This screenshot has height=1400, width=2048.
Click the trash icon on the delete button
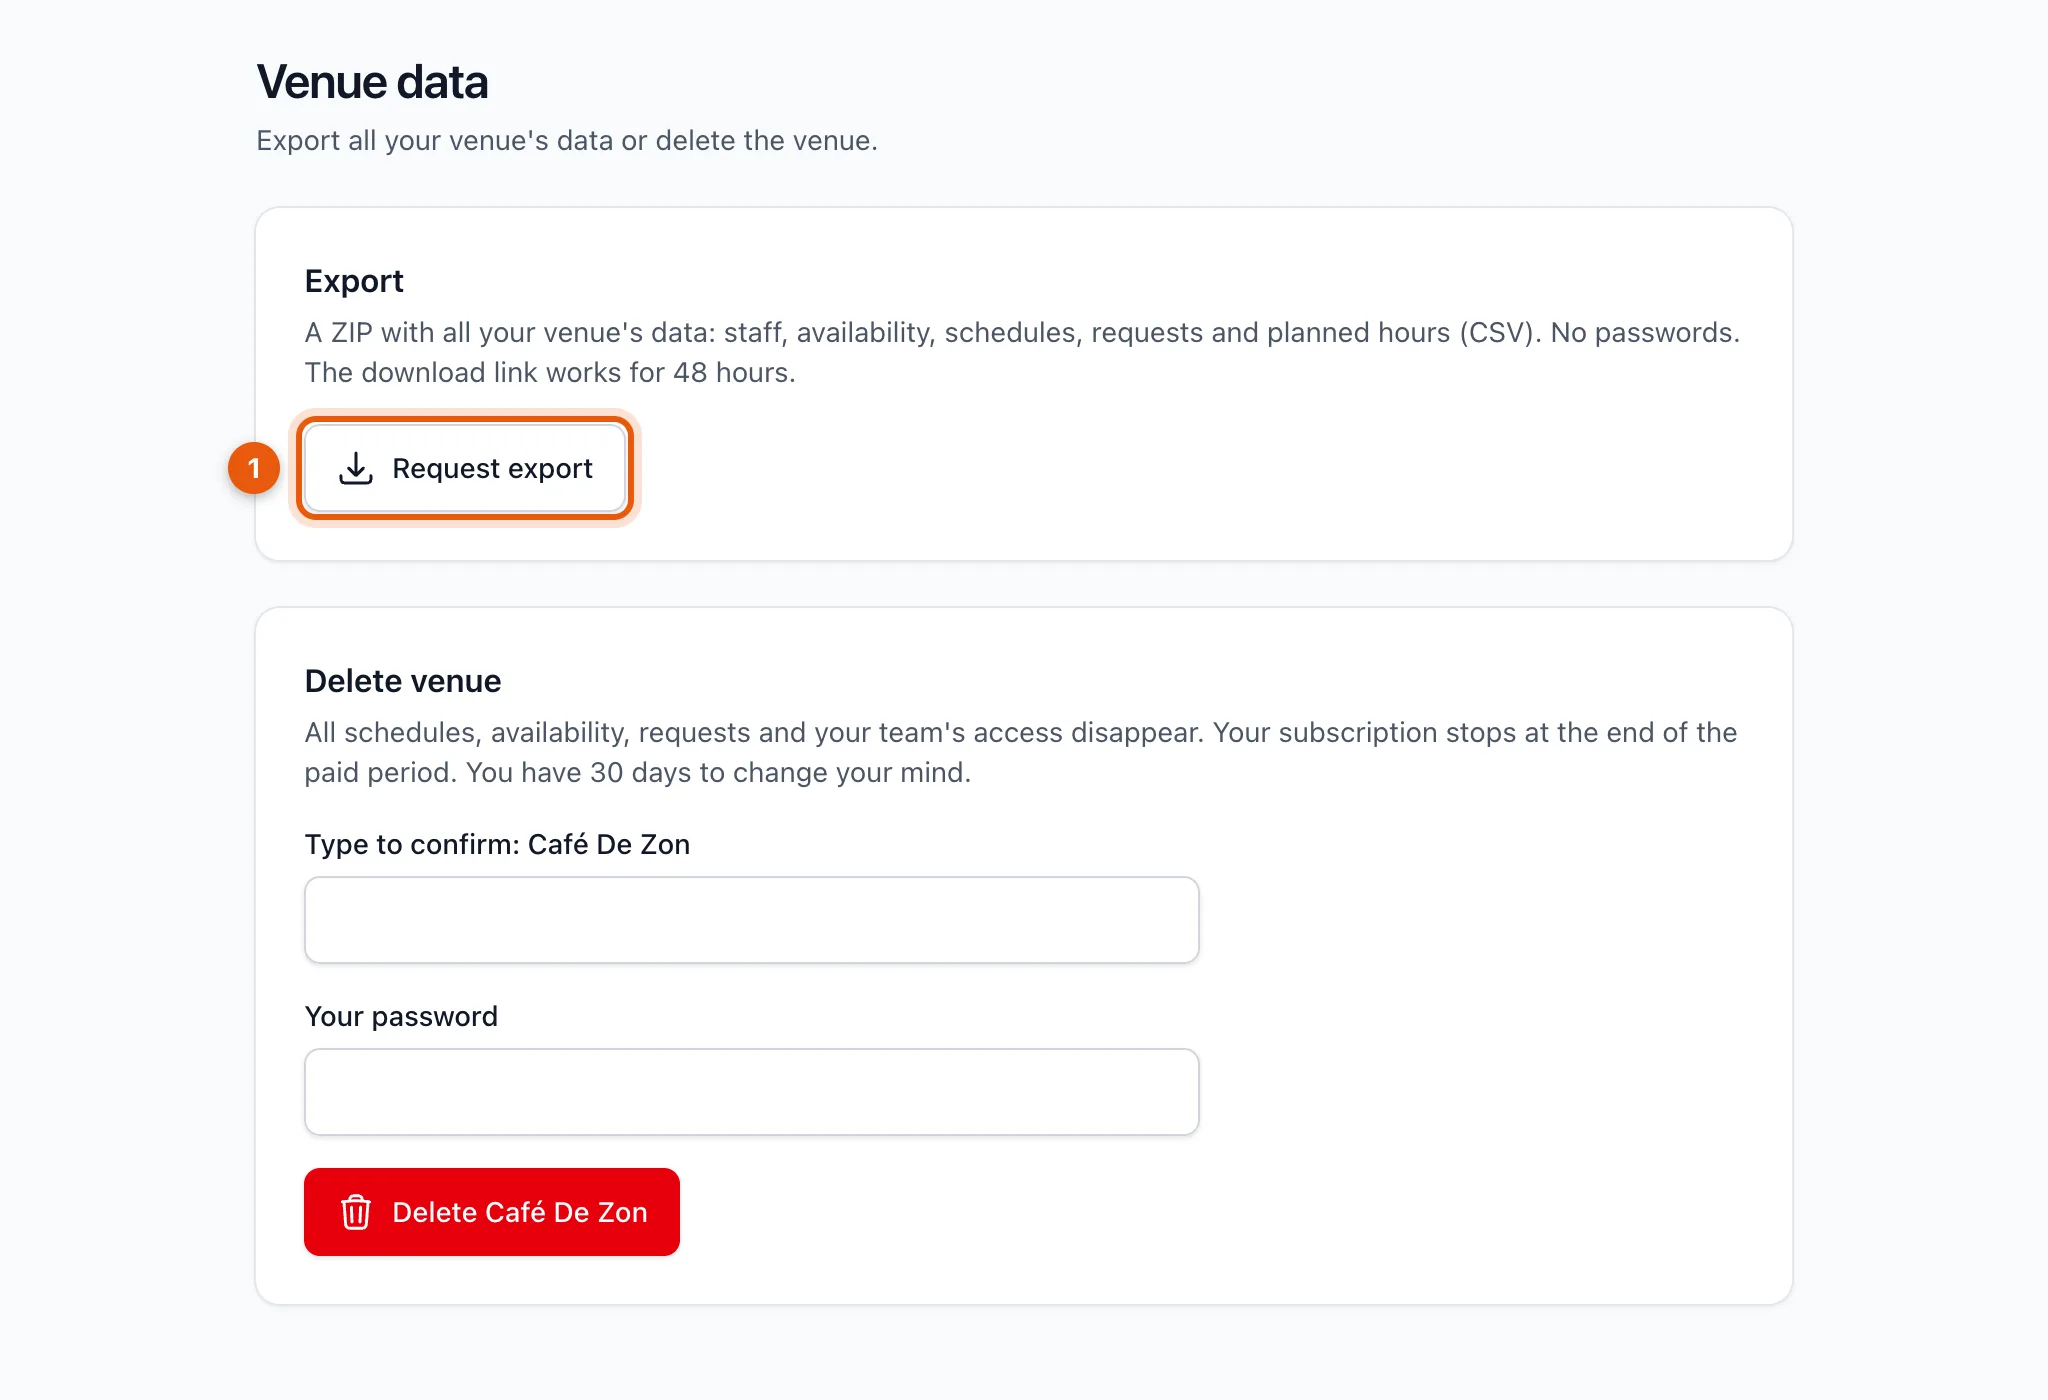click(x=356, y=1212)
